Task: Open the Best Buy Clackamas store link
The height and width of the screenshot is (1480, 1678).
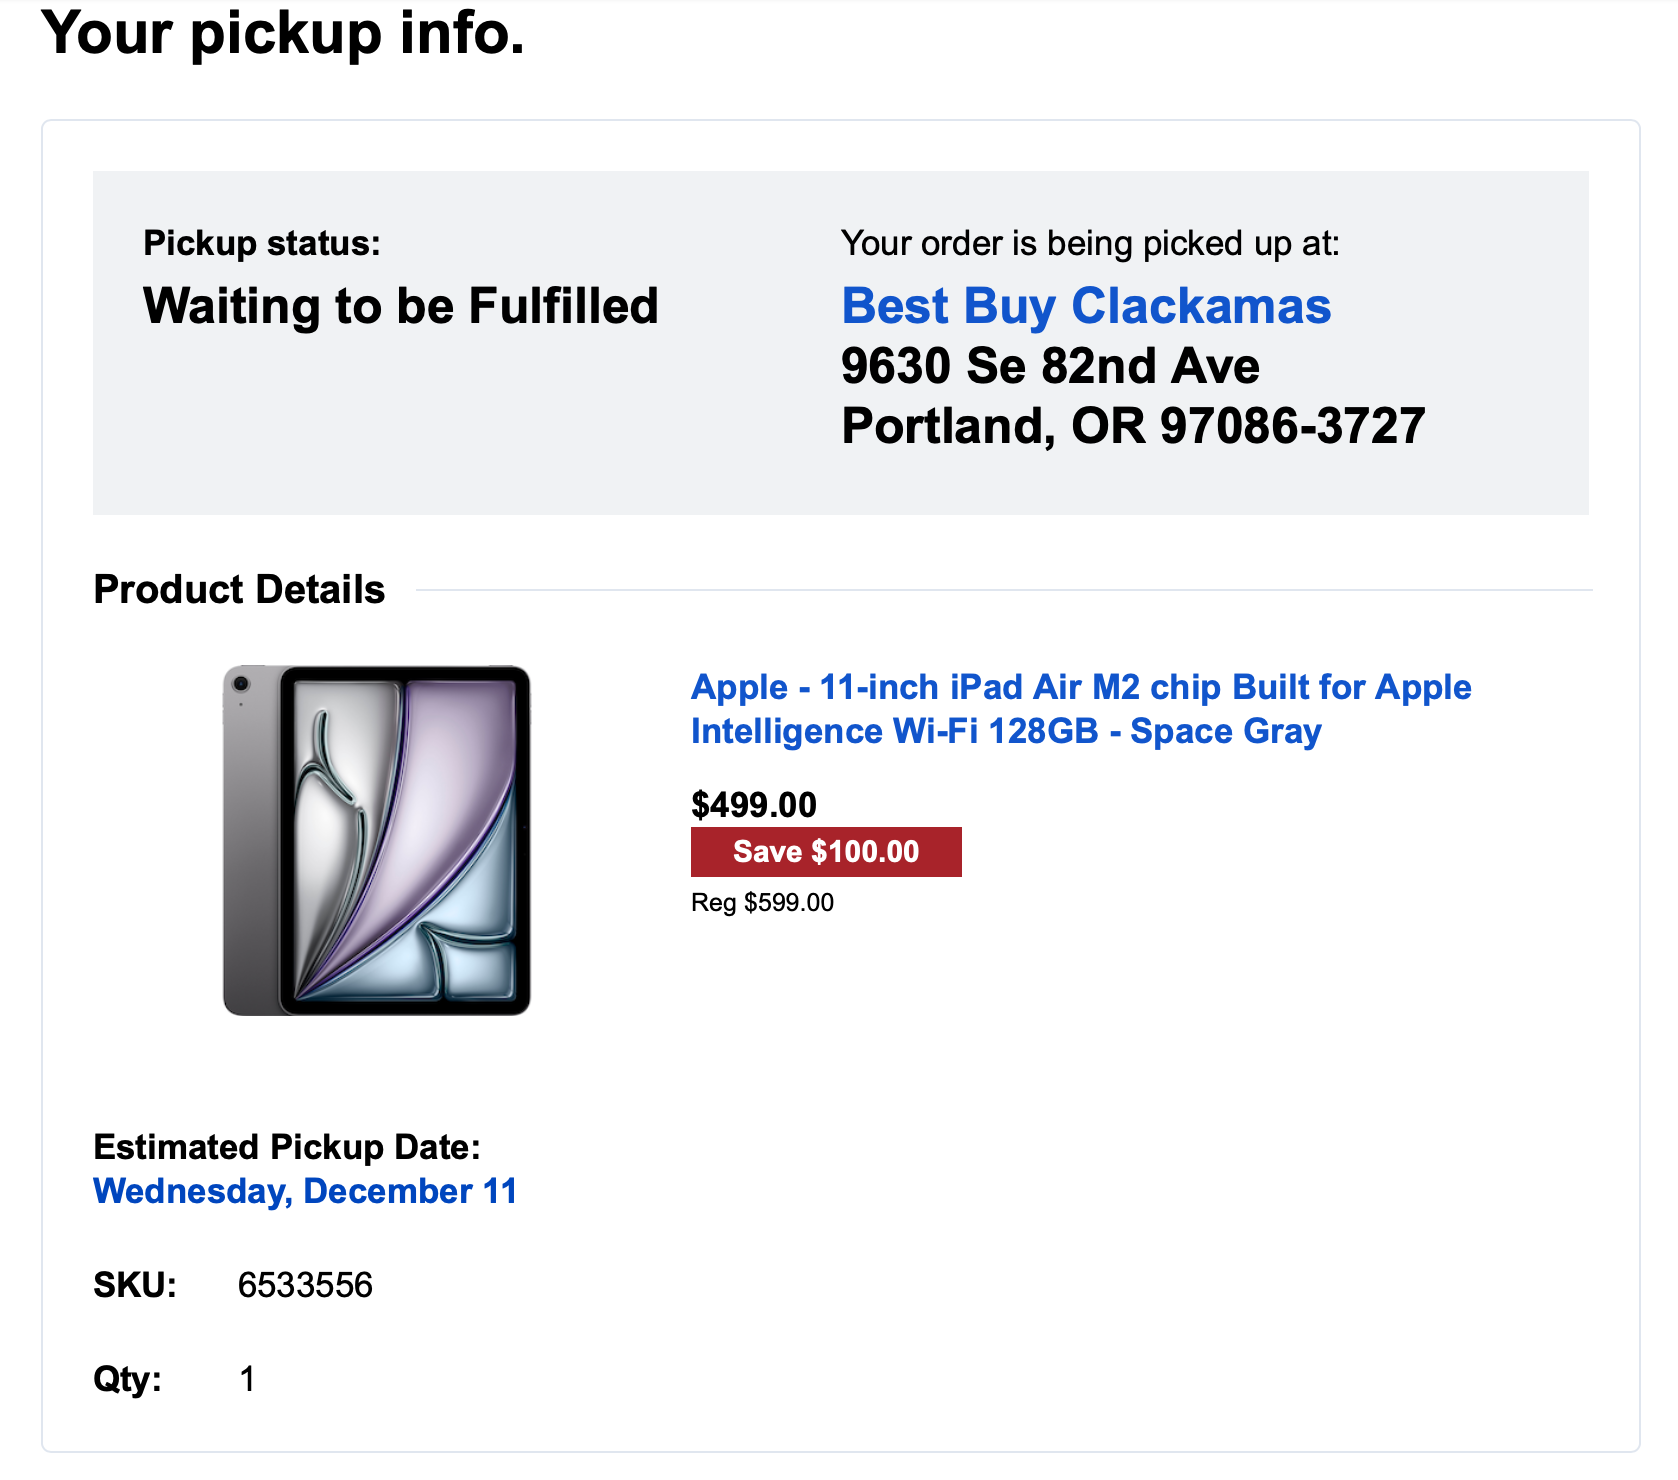Action: (1086, 306)
